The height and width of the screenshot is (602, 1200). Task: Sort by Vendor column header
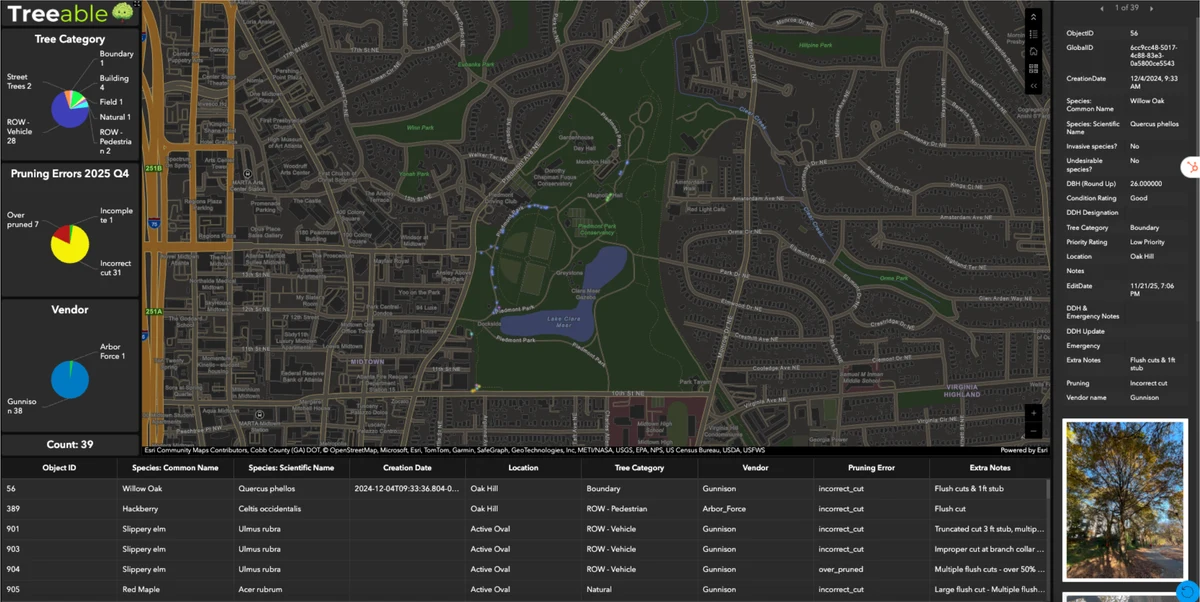pos(755,467)
